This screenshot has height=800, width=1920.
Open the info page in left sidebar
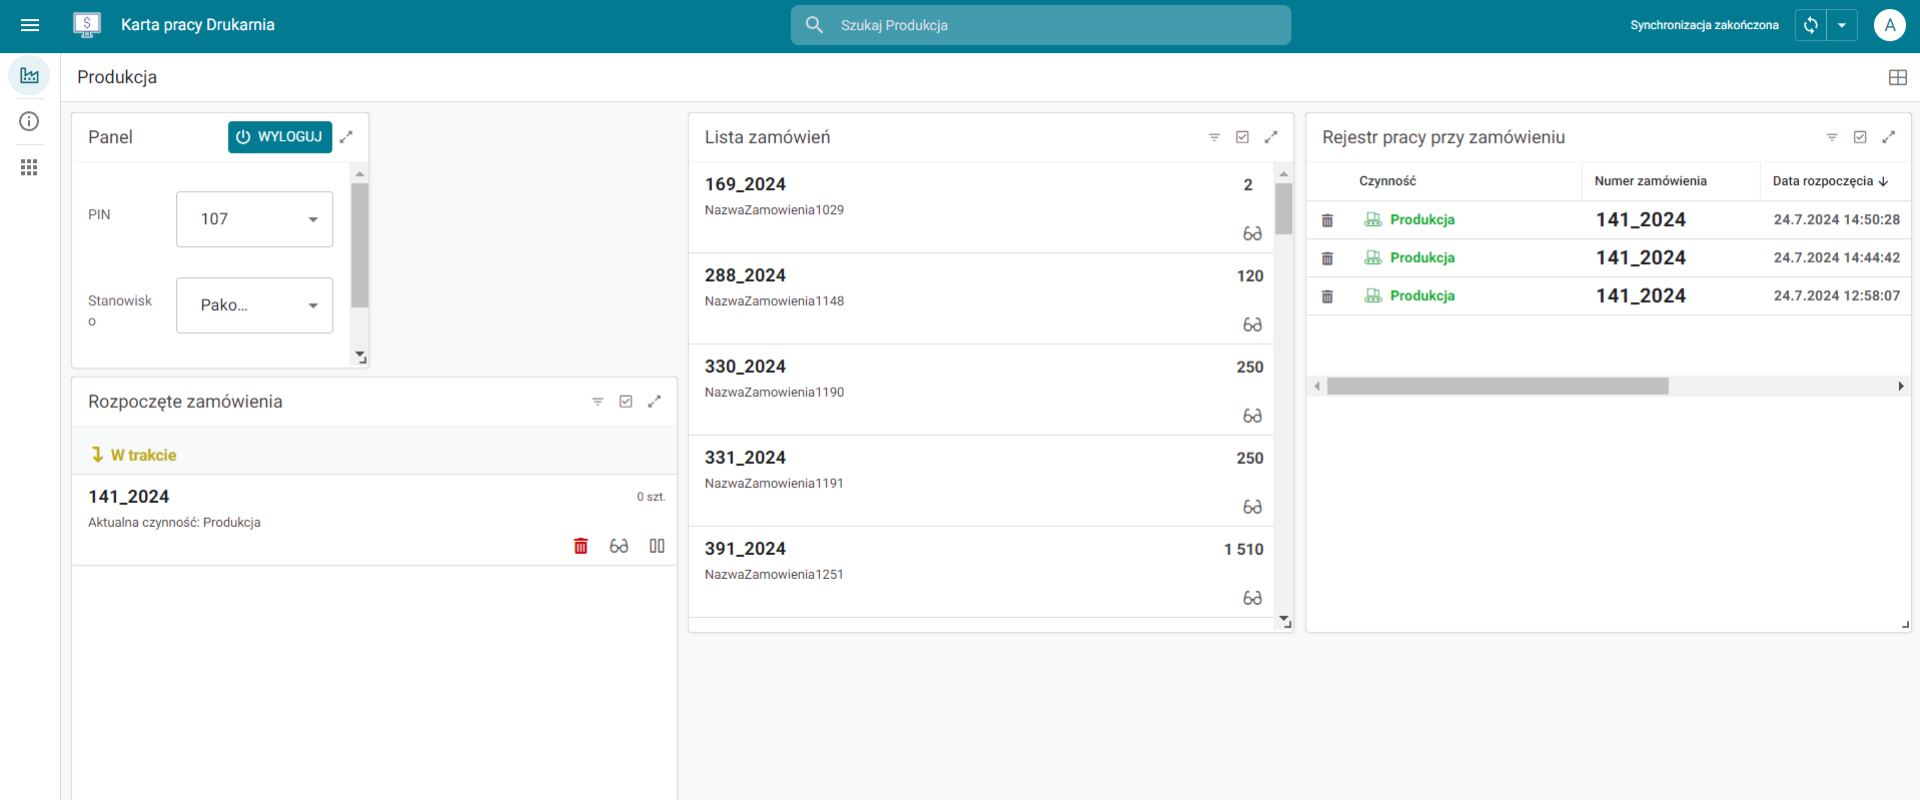point(29,121)
